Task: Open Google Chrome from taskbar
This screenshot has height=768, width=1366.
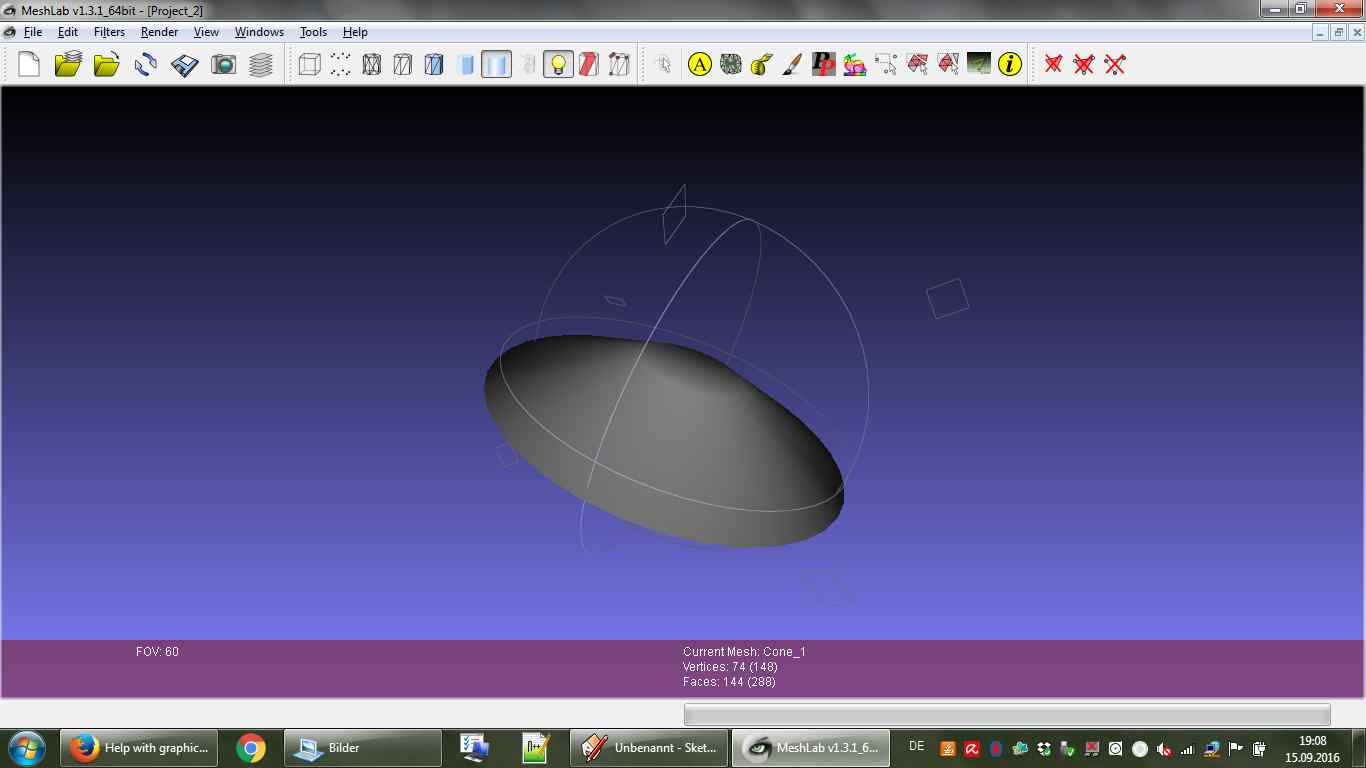Action: point(251,747)
